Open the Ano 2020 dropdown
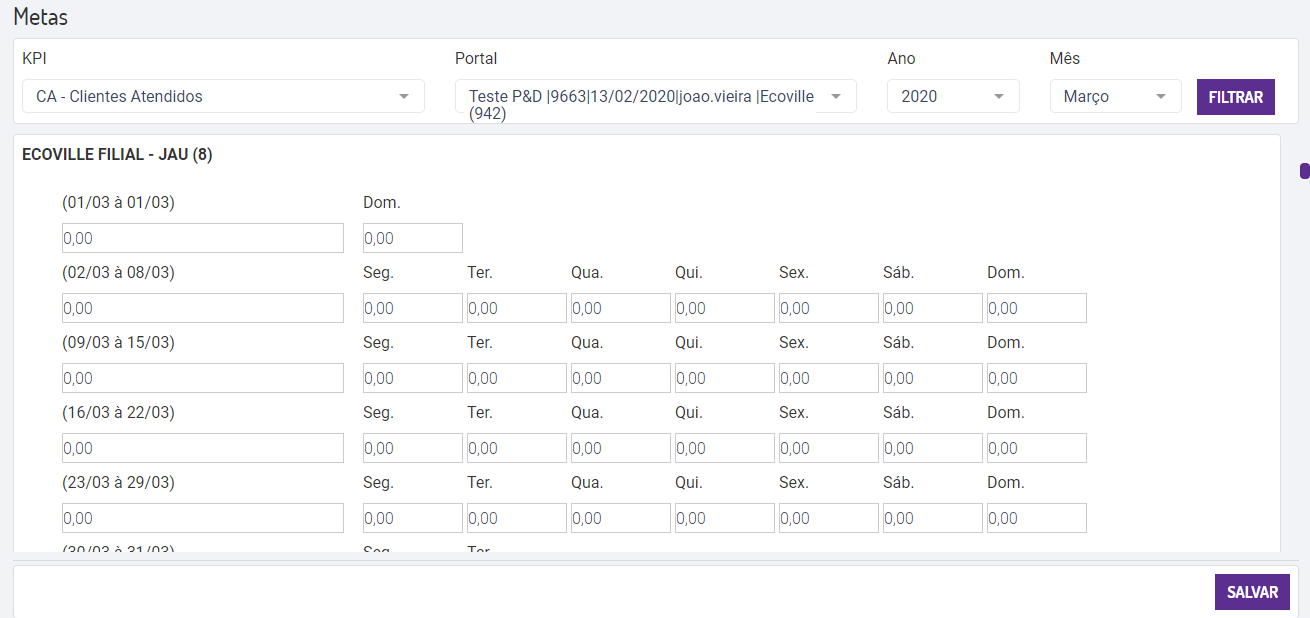 [952, 97]
